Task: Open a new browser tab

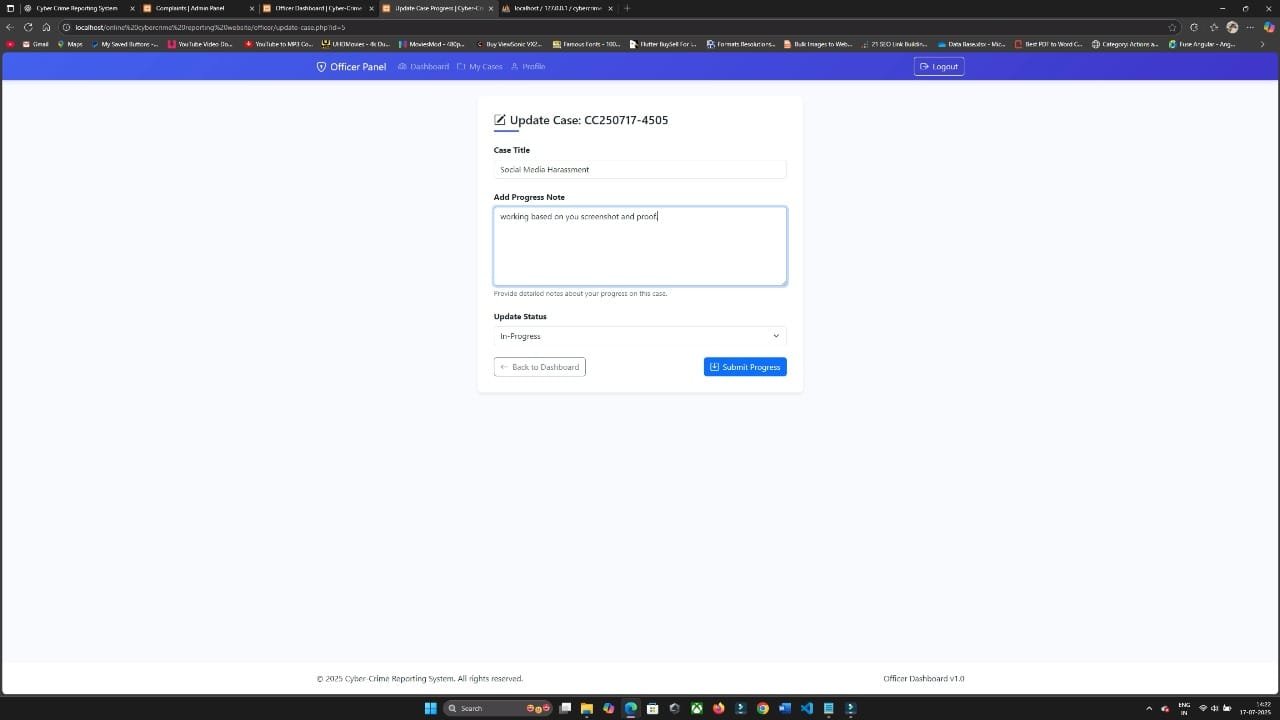Action: click(x=627, y=8)
